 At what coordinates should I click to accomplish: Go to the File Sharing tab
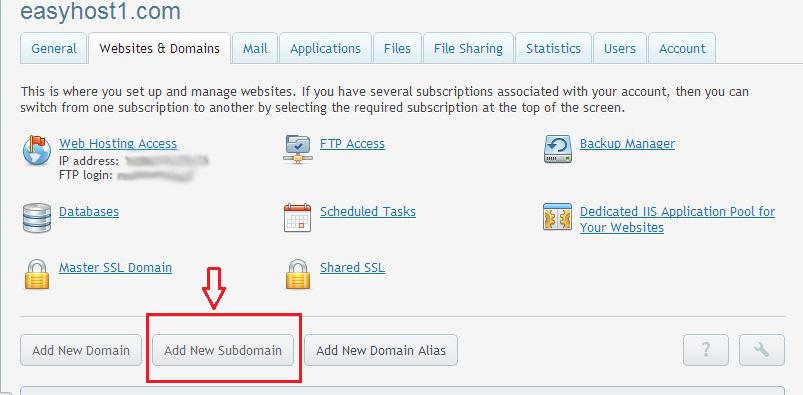(x=468, y=49)
